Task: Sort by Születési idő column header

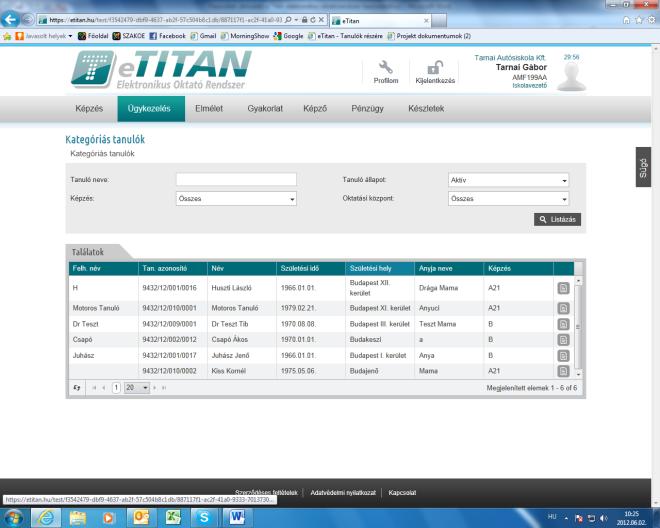Action: 311,268
